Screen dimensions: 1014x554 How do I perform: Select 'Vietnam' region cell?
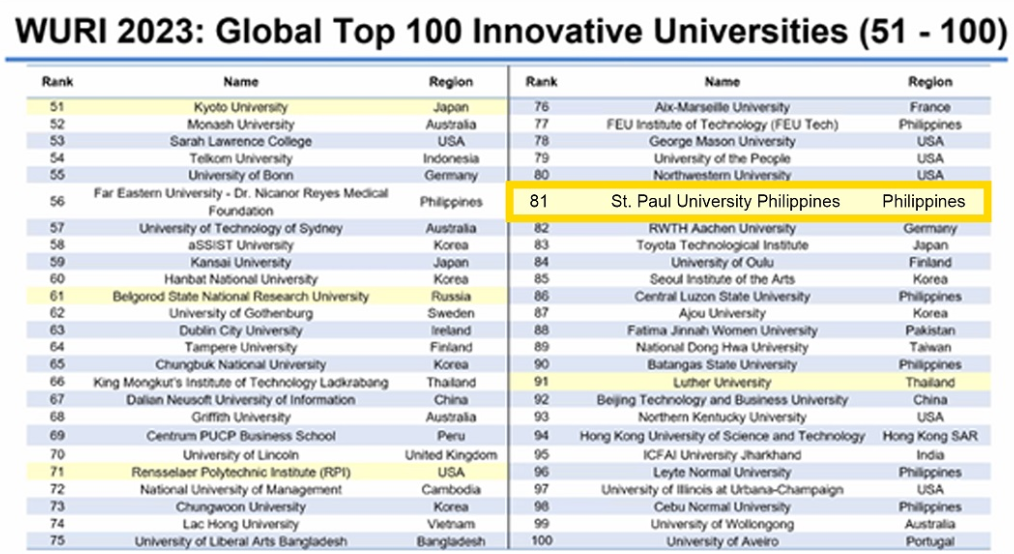coord(451,524)
